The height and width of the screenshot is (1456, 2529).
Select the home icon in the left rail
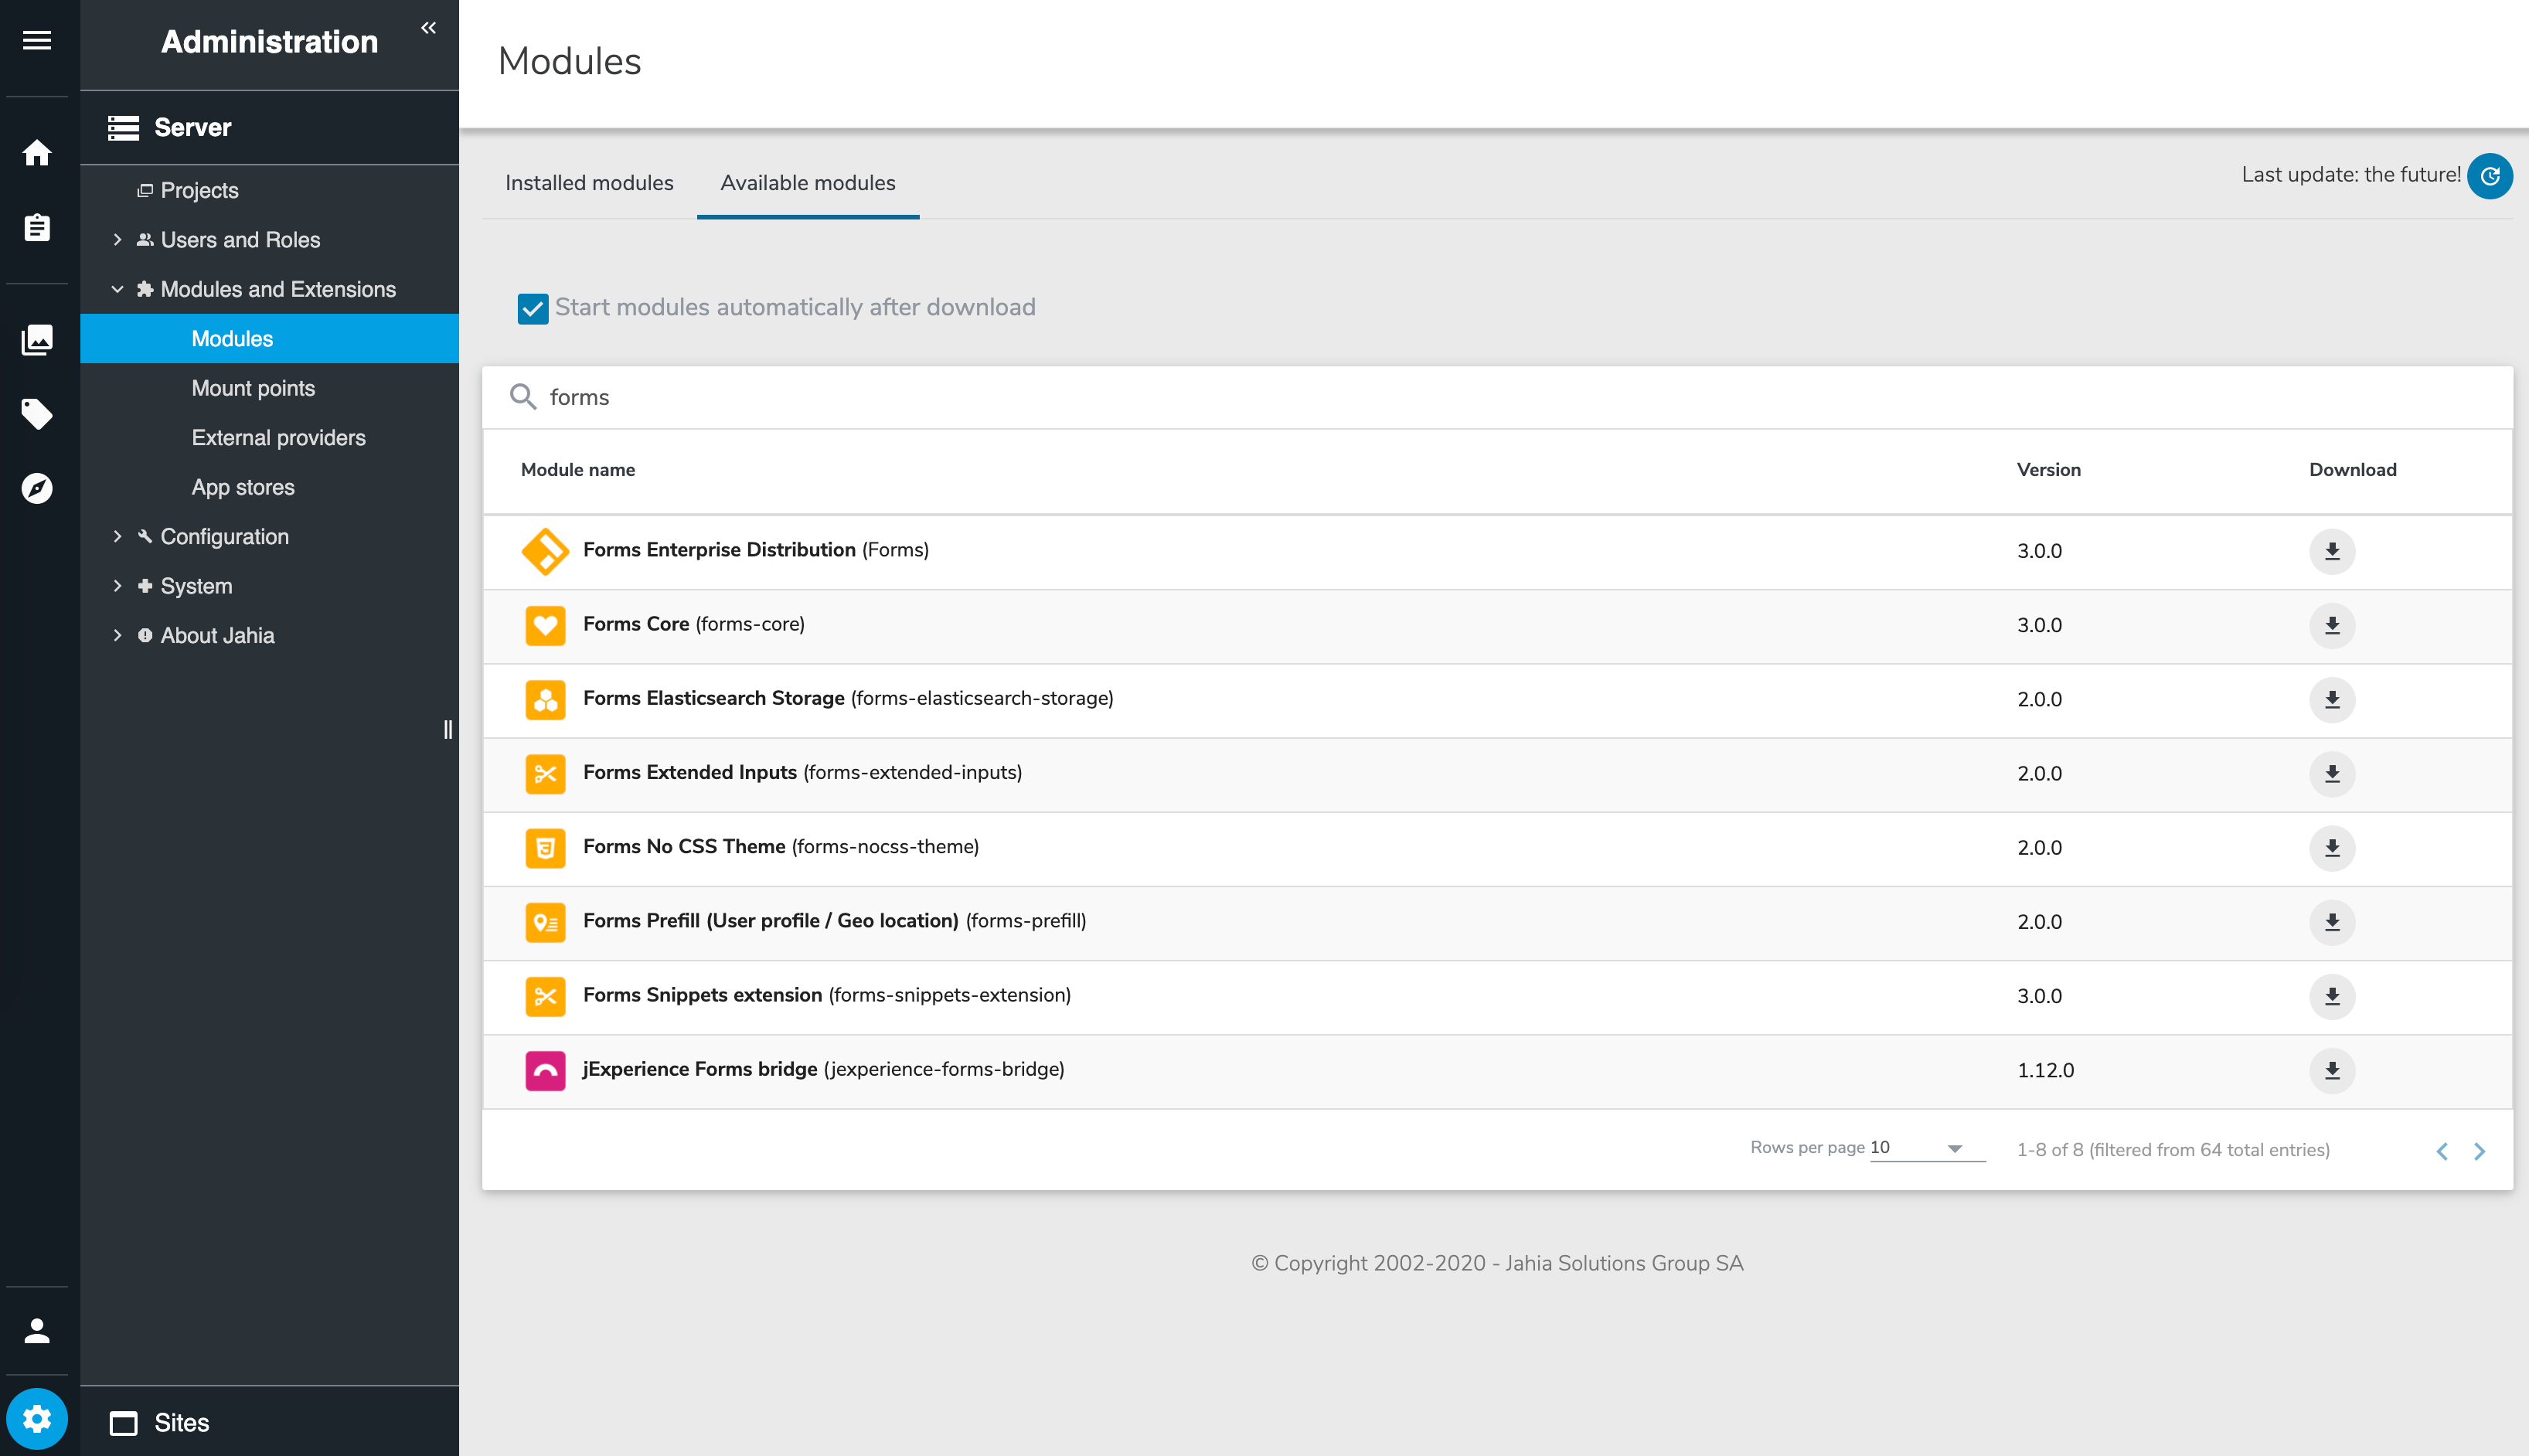pyautogui.click(x=37, y=153)
